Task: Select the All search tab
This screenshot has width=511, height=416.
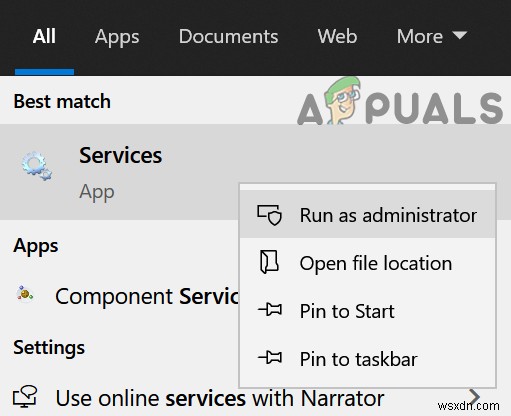Action: click(x=44, y=36)
